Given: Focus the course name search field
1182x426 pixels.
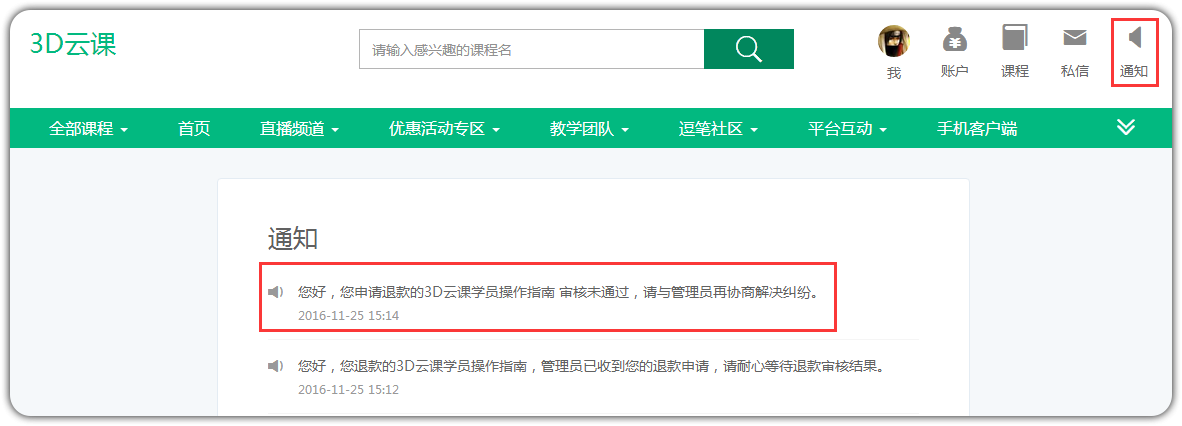Looking at the screenshot, I should point(531,50).
